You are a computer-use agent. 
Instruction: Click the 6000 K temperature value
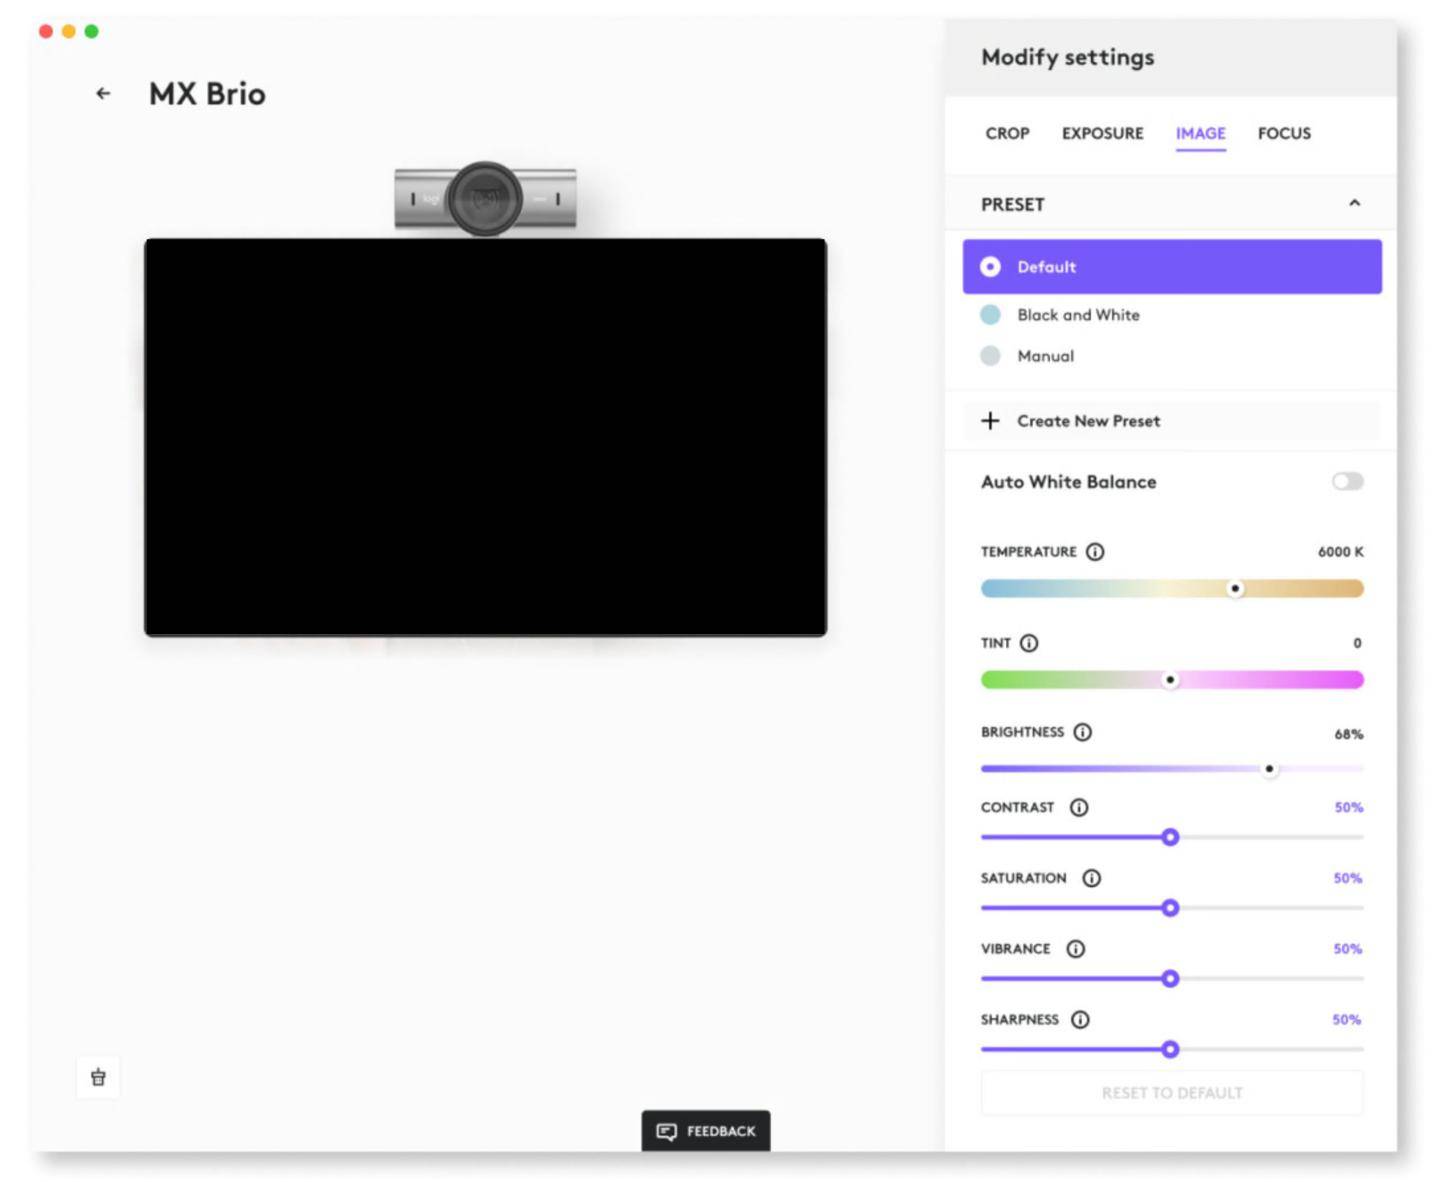[x=1340, y=552]
